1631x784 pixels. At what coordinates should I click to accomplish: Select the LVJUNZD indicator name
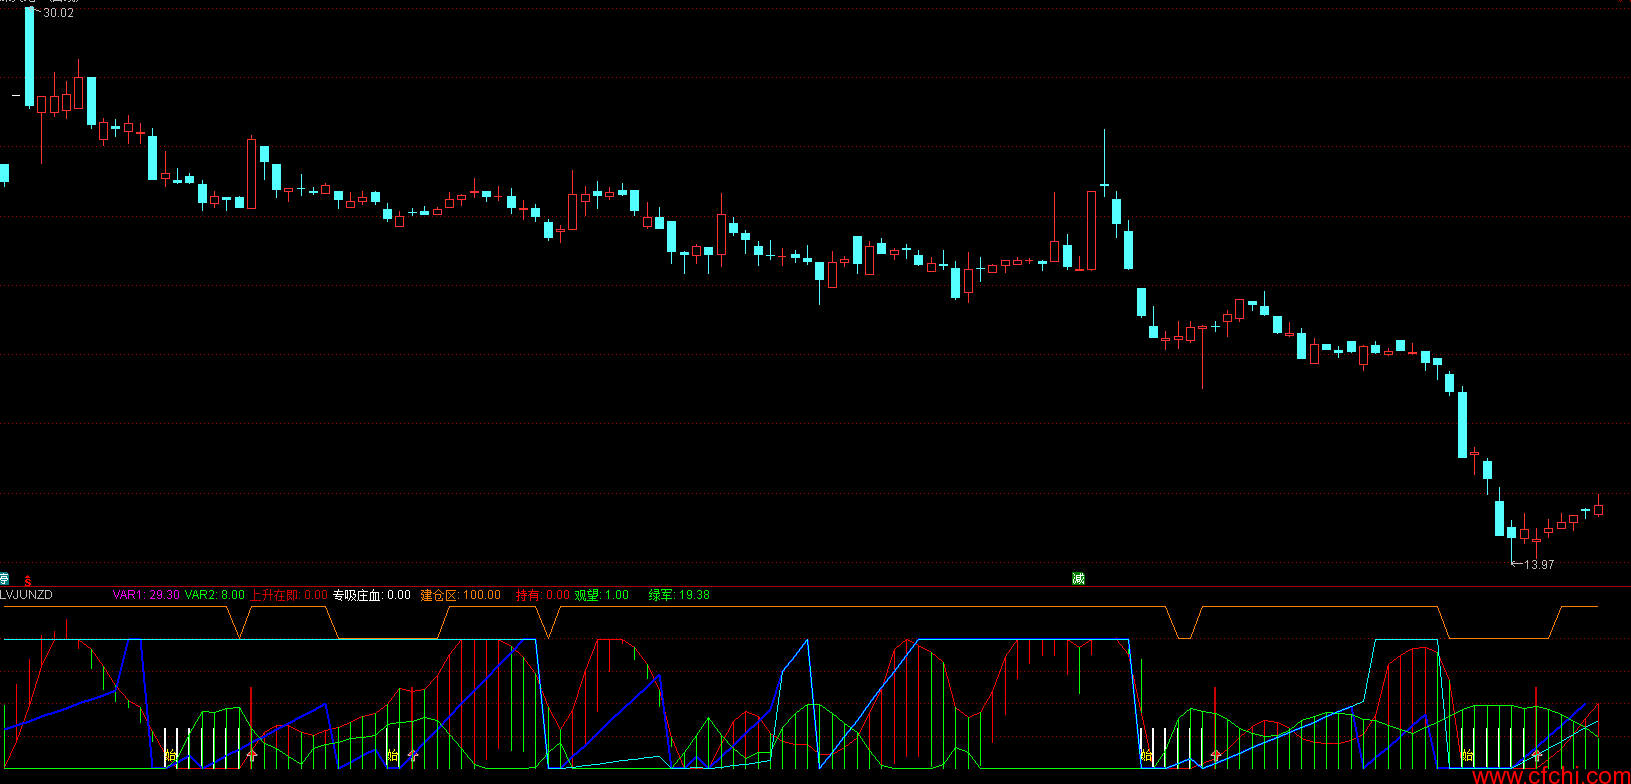click(x=27, y=595)
